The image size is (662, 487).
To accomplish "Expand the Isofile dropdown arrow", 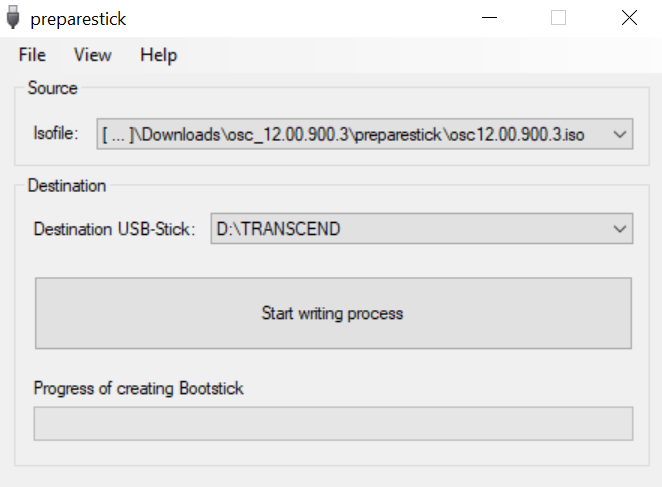I will [x=619, y=134].
